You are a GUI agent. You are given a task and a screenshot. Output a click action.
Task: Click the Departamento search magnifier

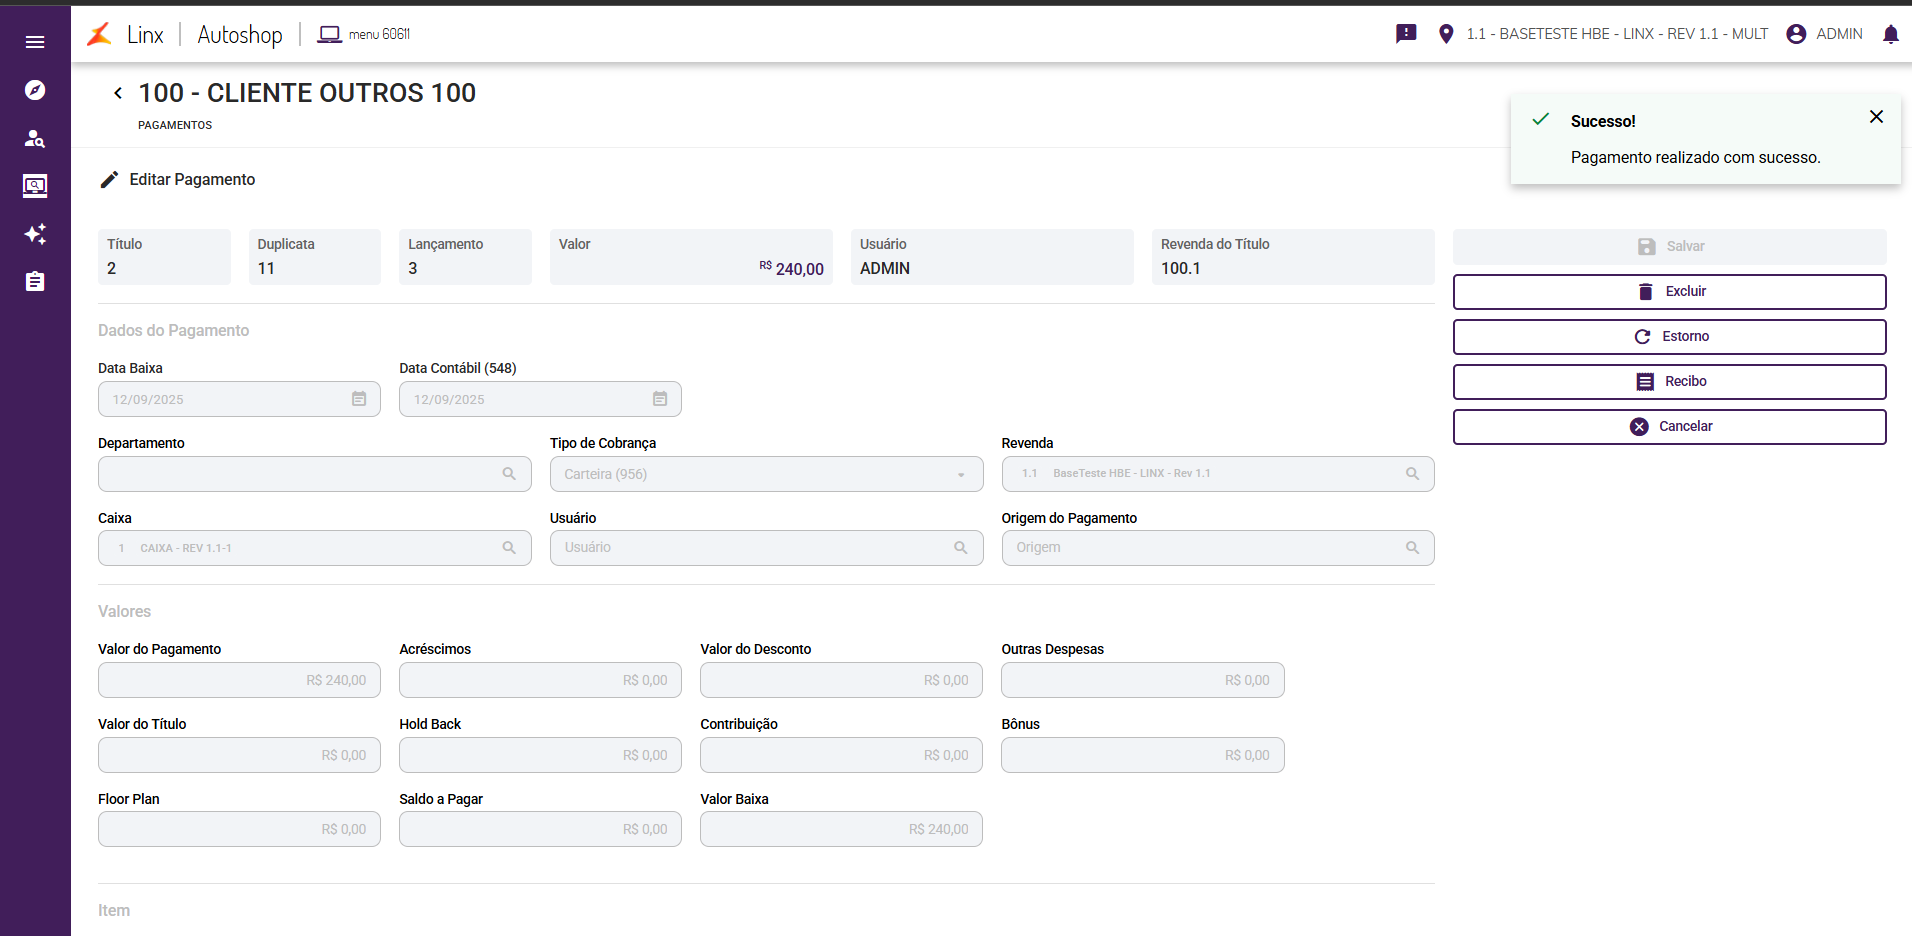tap(509, 474)
